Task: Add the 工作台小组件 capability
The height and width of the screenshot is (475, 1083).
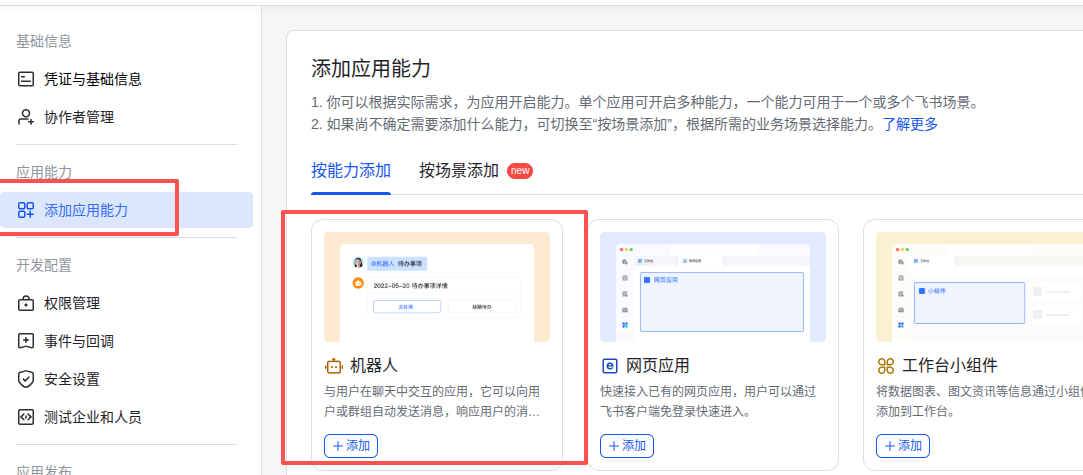Action: [x=903, y=446]
